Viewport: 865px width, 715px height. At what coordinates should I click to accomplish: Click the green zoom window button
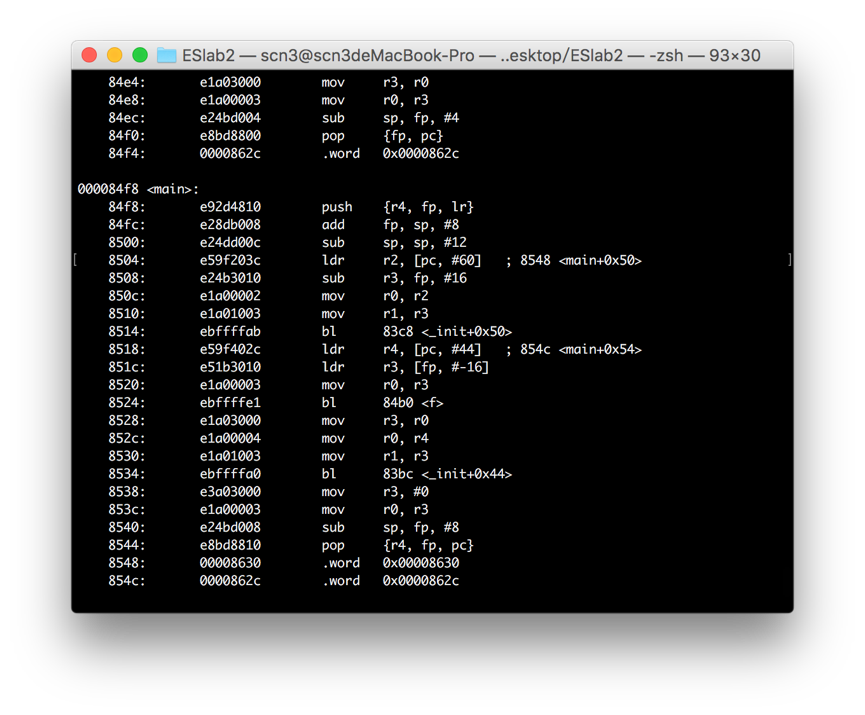[140, 55]
